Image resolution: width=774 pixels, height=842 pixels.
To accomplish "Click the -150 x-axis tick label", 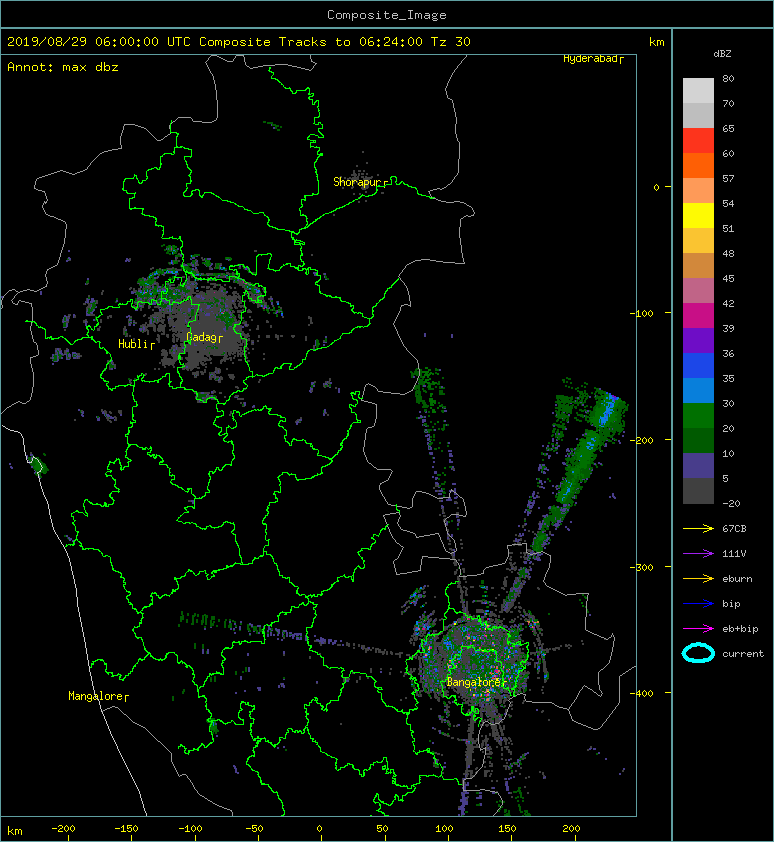I will pyautogui.click(x=126, y=829).
